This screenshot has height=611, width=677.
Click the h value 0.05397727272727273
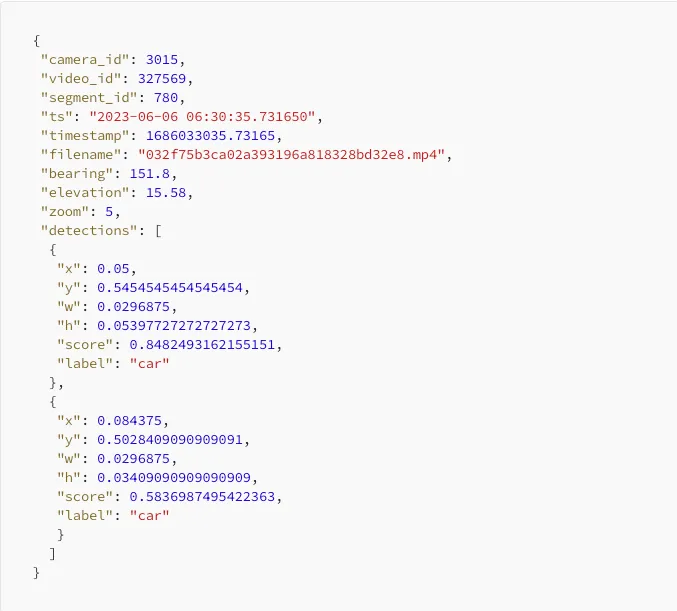(174, 326)
